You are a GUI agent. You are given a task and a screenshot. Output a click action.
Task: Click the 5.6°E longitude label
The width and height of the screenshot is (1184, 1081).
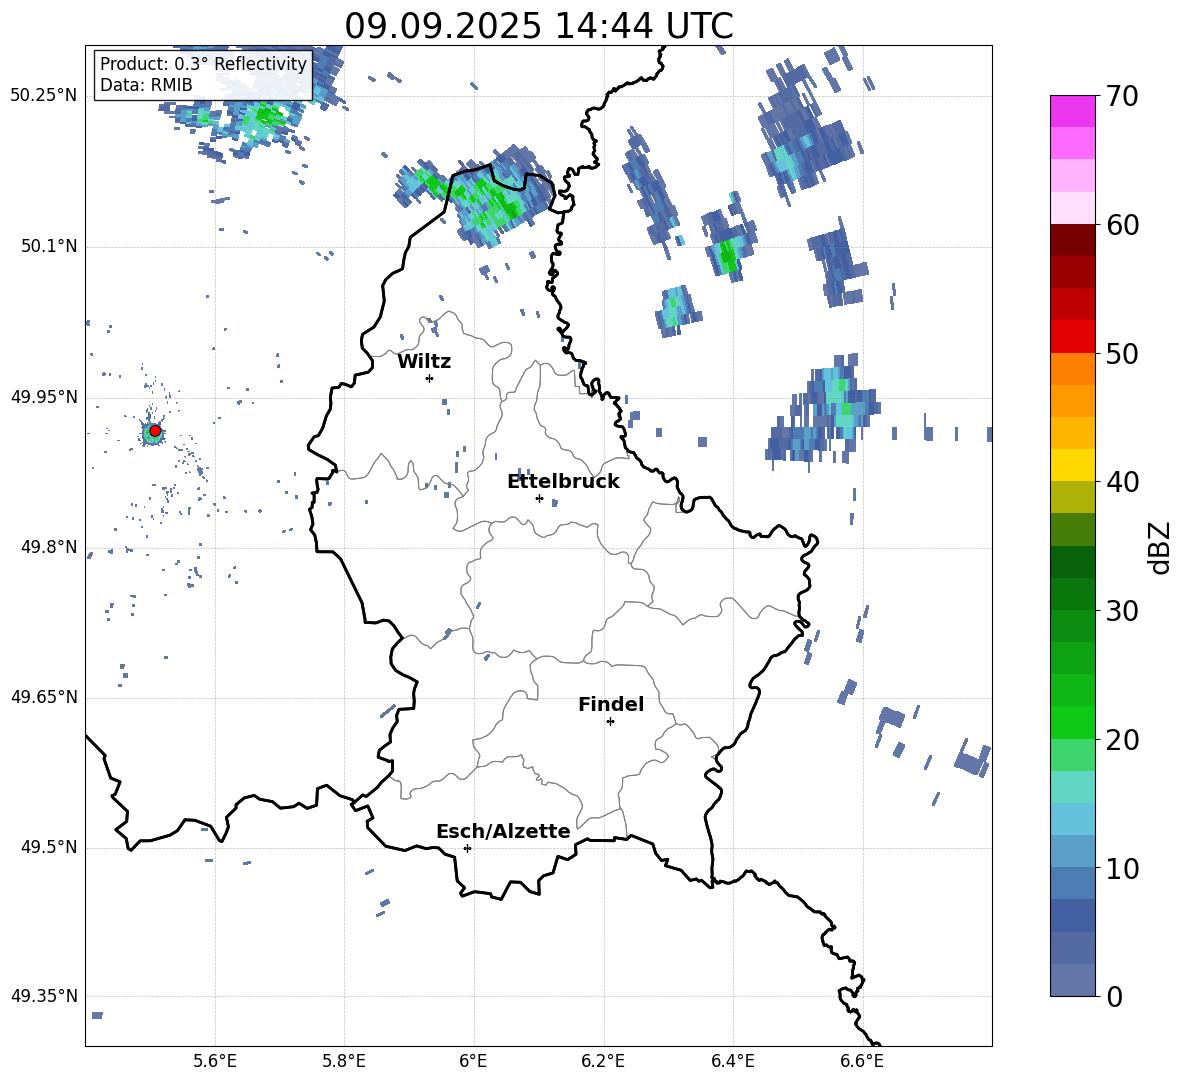click(x=215, y=1061)
